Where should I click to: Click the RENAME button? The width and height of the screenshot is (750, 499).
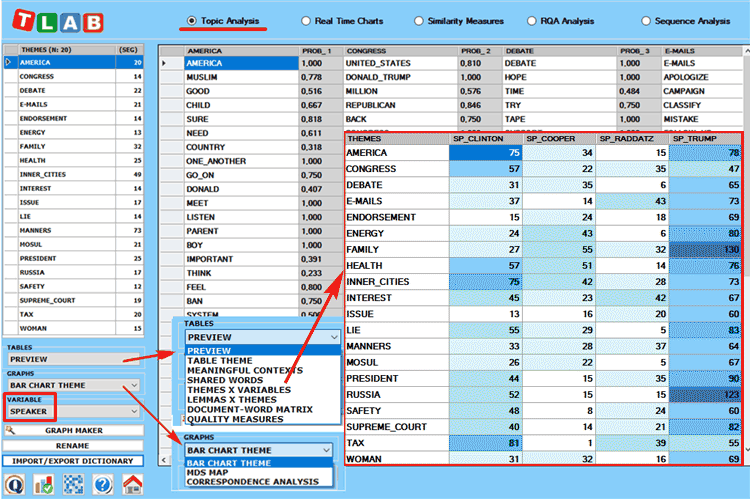tap(73, 445)
